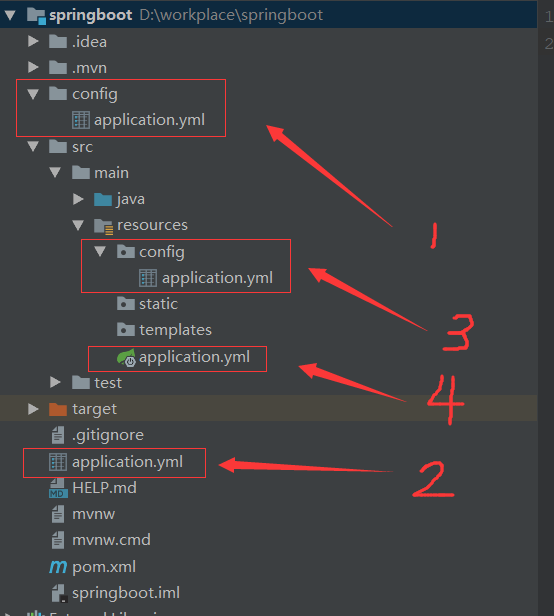
Task: Select the pom.xml file name
Action: point(104,567)
